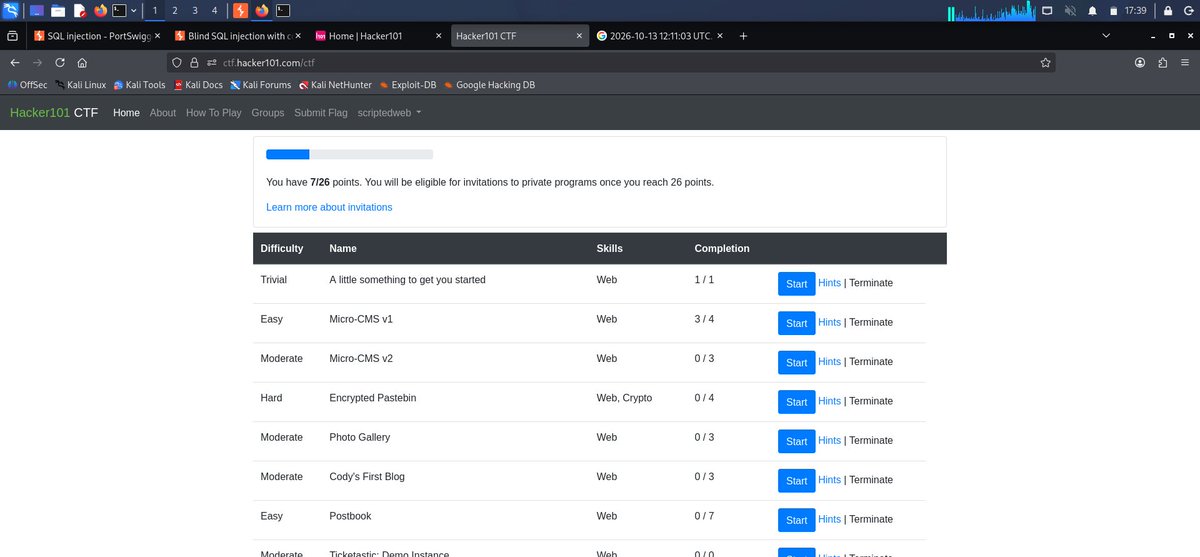The width and height of the screenshot is (1200, 557).
Task: Switch to workspace 1
Action: [154, 10]
